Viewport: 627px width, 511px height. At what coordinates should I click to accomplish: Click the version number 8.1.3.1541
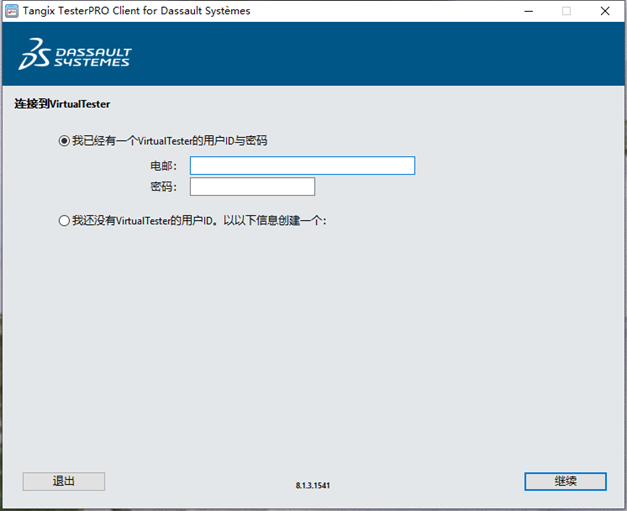313,485
